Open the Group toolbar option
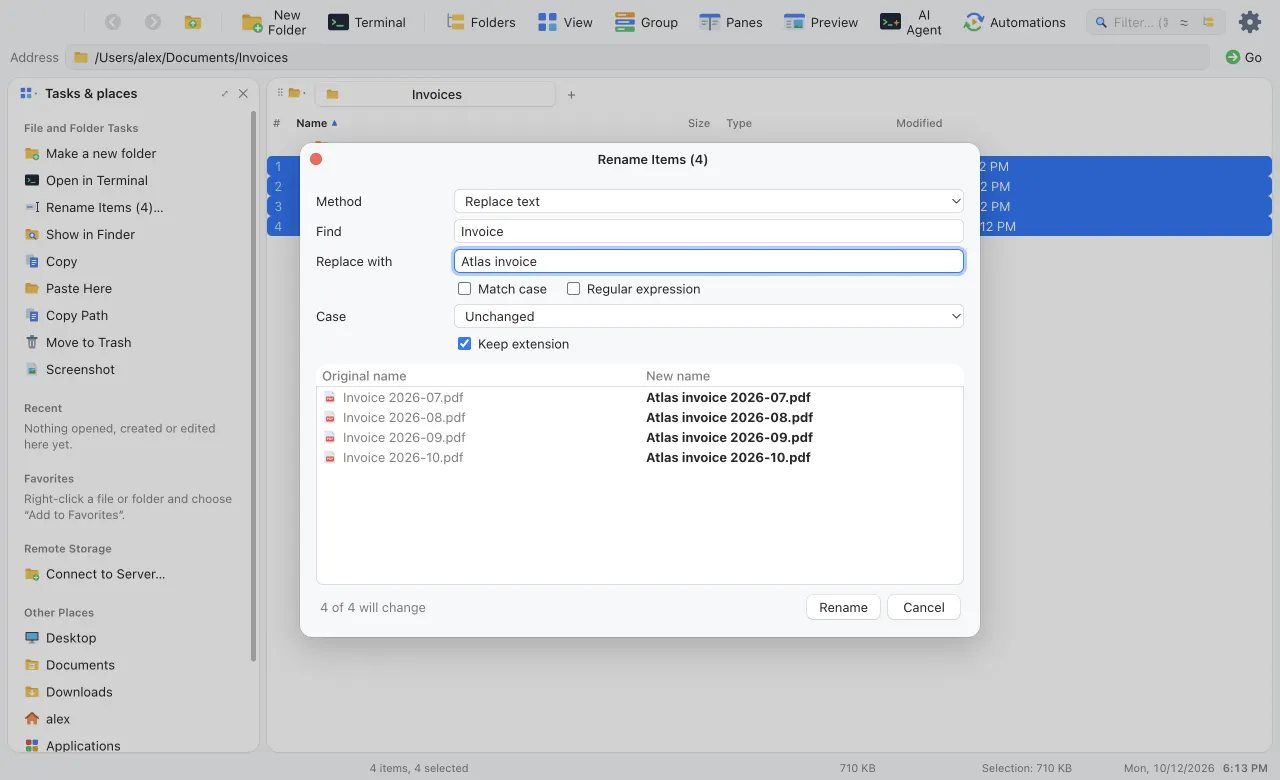Screen dimensions: 1280x780 (x=646, y=22)
